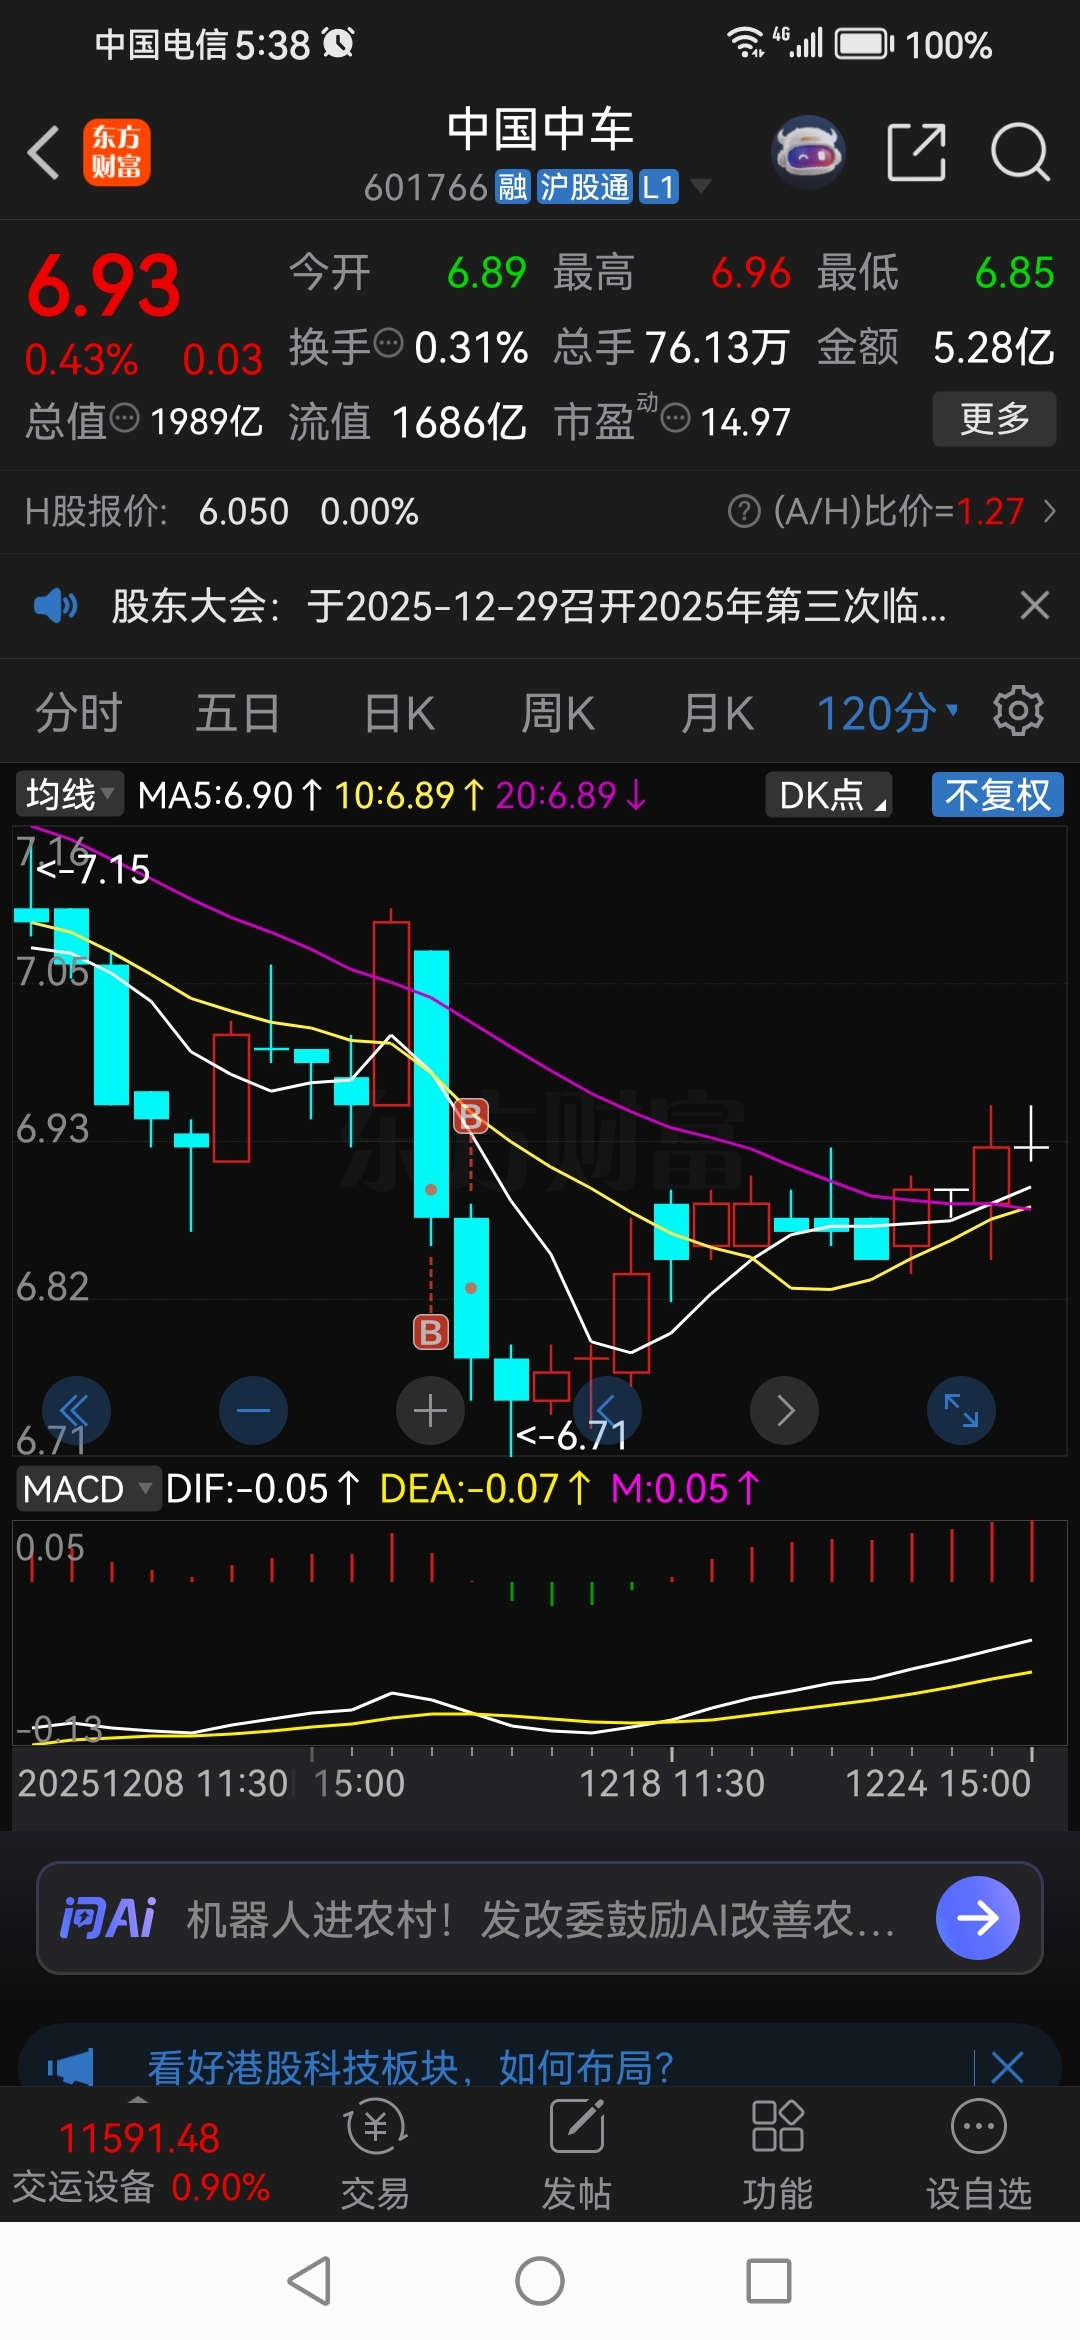Screen dimensions: 1080x2340
Task: Dismiss the 股东大会 announcement bar
Action: click(1034, 606)
